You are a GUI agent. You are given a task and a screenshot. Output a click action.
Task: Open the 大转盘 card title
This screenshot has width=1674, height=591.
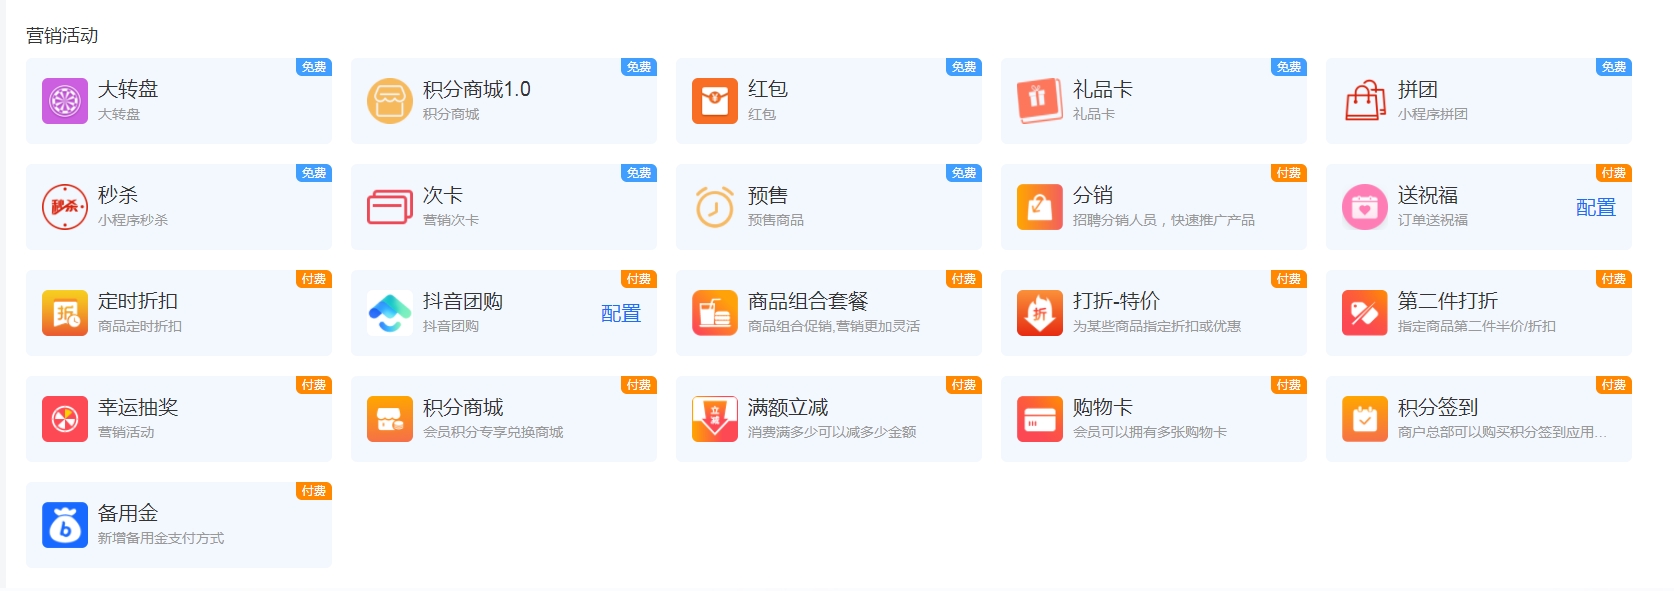(x=128, y=89)
